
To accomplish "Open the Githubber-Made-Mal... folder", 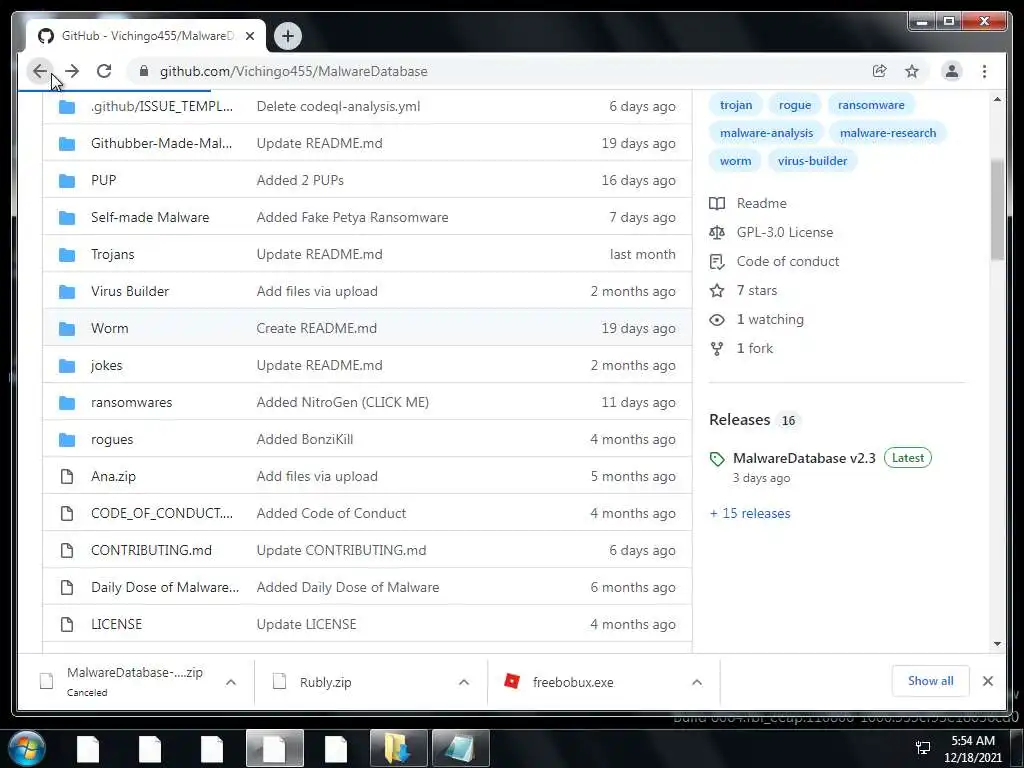I will coord(161,143).
